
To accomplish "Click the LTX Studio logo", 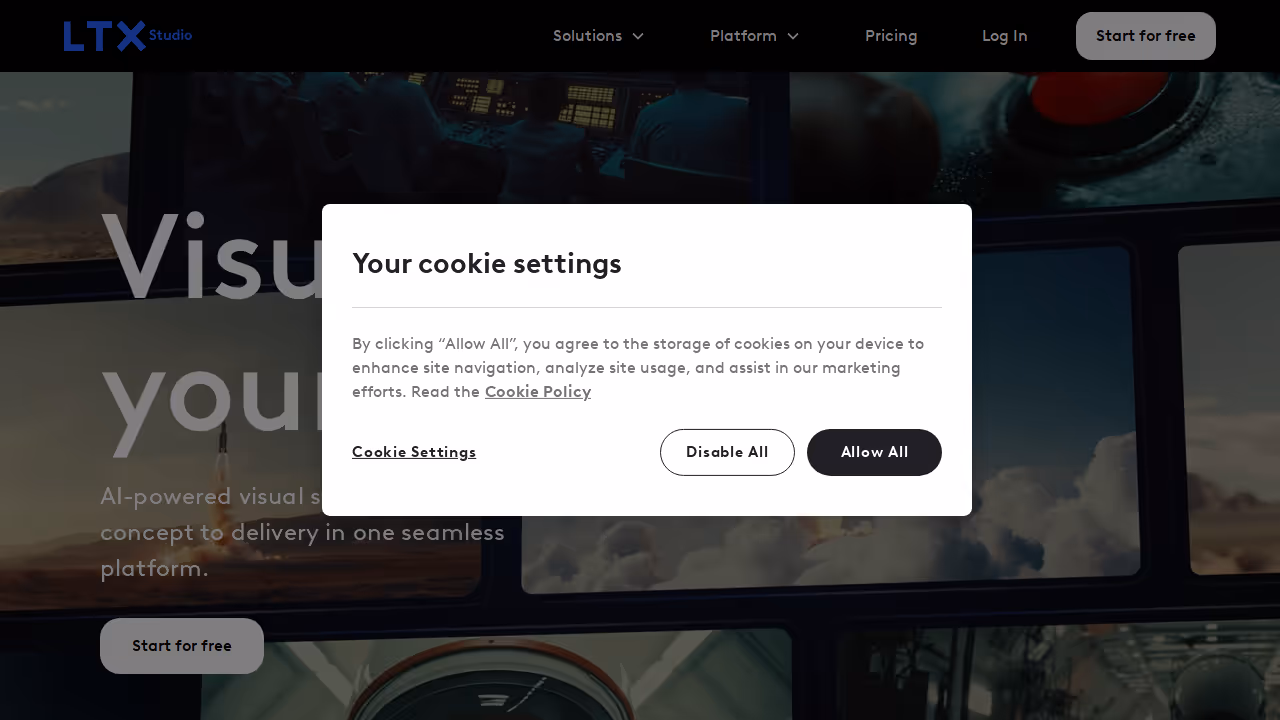I will (x=127, y=36).
